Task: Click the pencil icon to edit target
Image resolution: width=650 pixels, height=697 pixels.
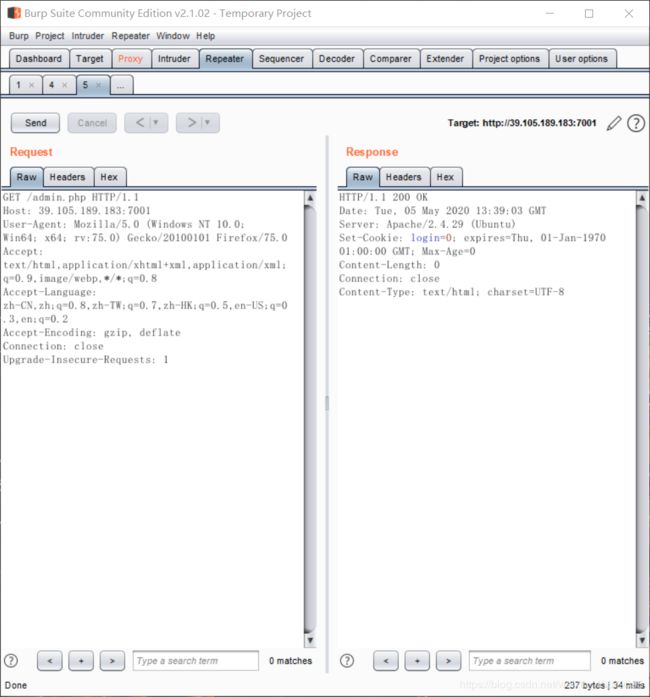Action: coord(614,123)
